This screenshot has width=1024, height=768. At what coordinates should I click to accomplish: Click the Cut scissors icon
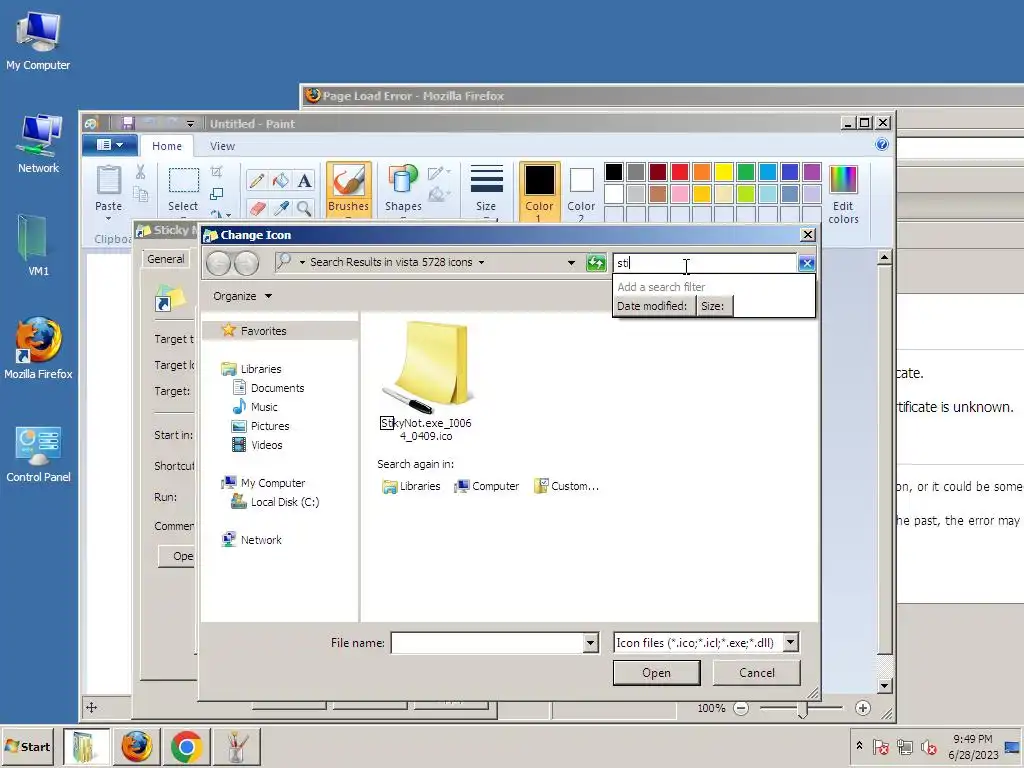[140, 172]
